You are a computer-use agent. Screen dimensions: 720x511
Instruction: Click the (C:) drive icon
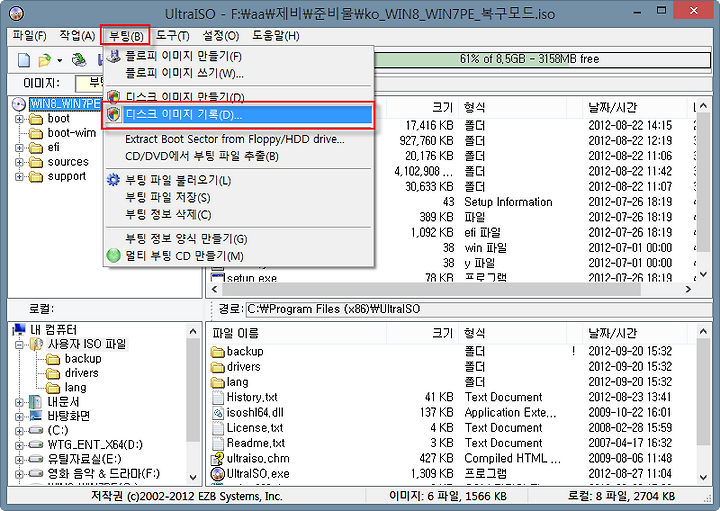tap(36, 430)
